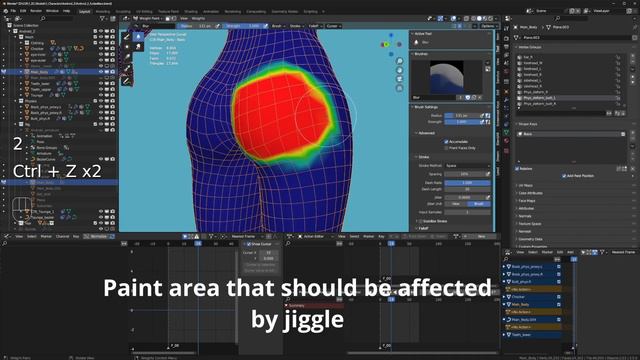Open Modifiers wrench tab in Properties
The height and width of the screenshot is (360, 640).
tap(507, 100)
